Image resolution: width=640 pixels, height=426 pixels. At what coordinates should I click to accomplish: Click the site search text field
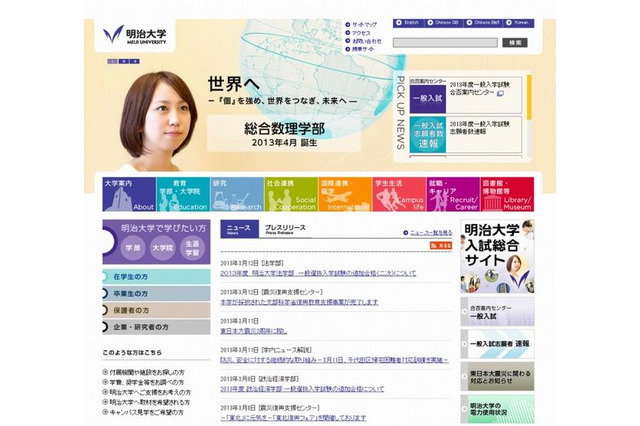tap(445, 42)
